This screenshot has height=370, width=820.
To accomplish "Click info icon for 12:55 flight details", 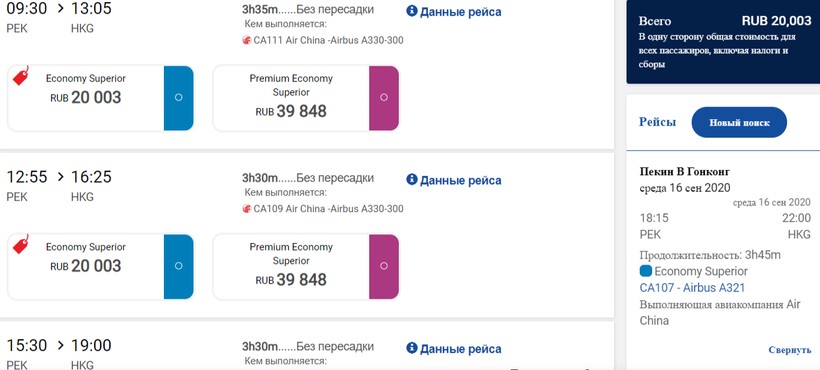I will point(412,180).
